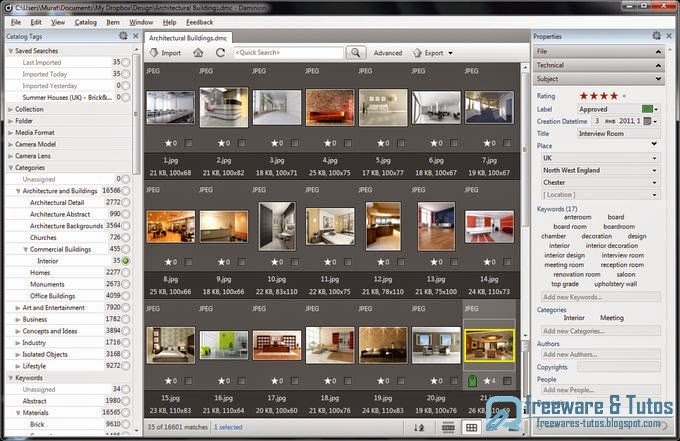Screen dimensions: 680x441
Task: Toggle the Churches tag filter circle
Action: pos(126,237)
